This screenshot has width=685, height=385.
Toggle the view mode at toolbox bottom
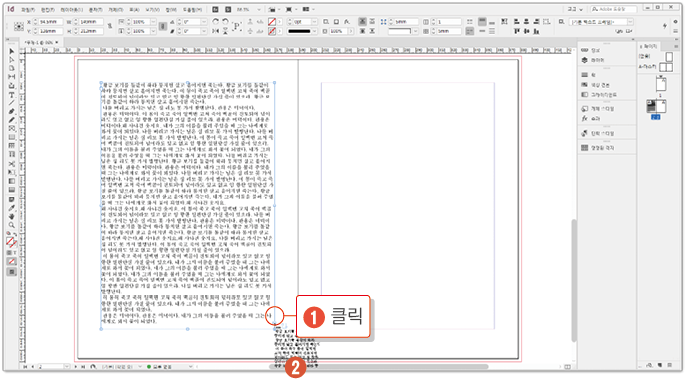pos(12,272)
